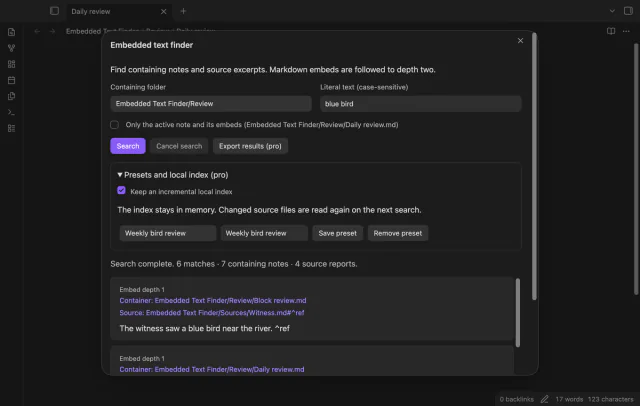Click Export results (pro) button
Viewport: 640px width, 406px height.
coord(250,146)
